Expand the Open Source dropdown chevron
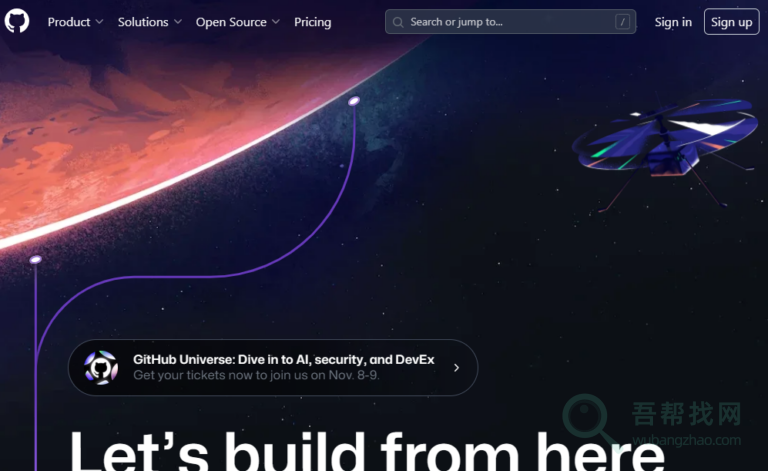 [x=276, y=22]
